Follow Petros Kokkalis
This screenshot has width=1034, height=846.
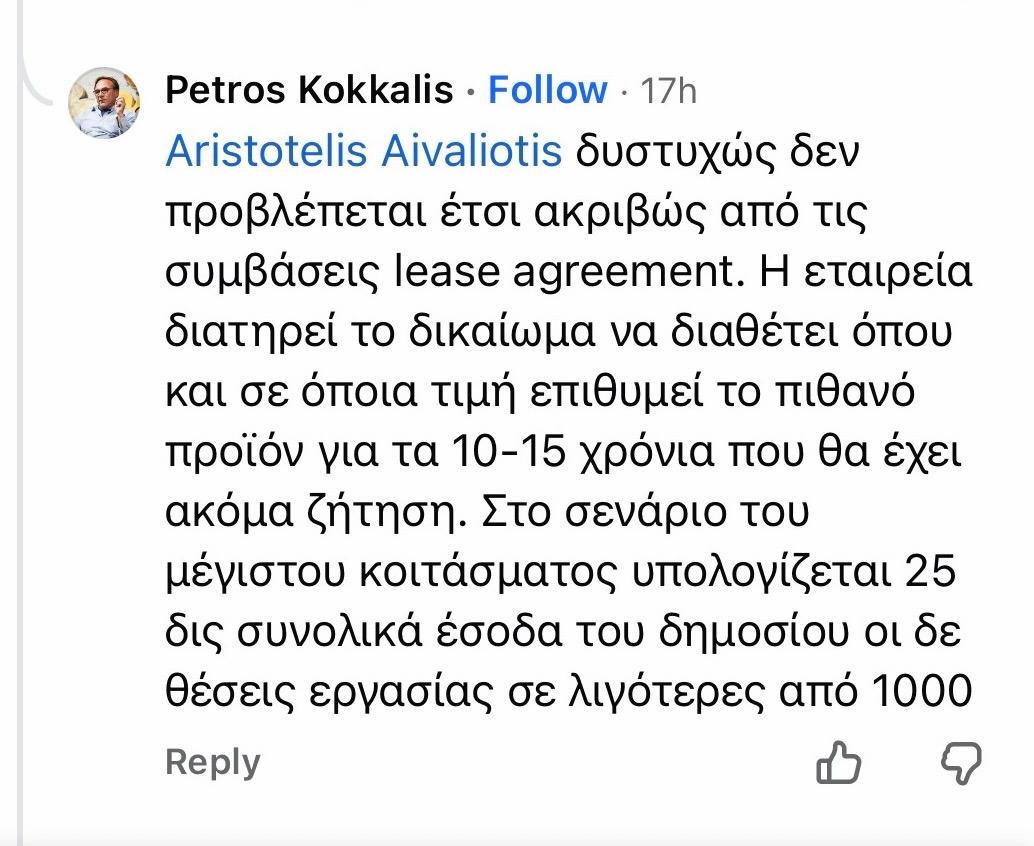(x=547, y=91)
